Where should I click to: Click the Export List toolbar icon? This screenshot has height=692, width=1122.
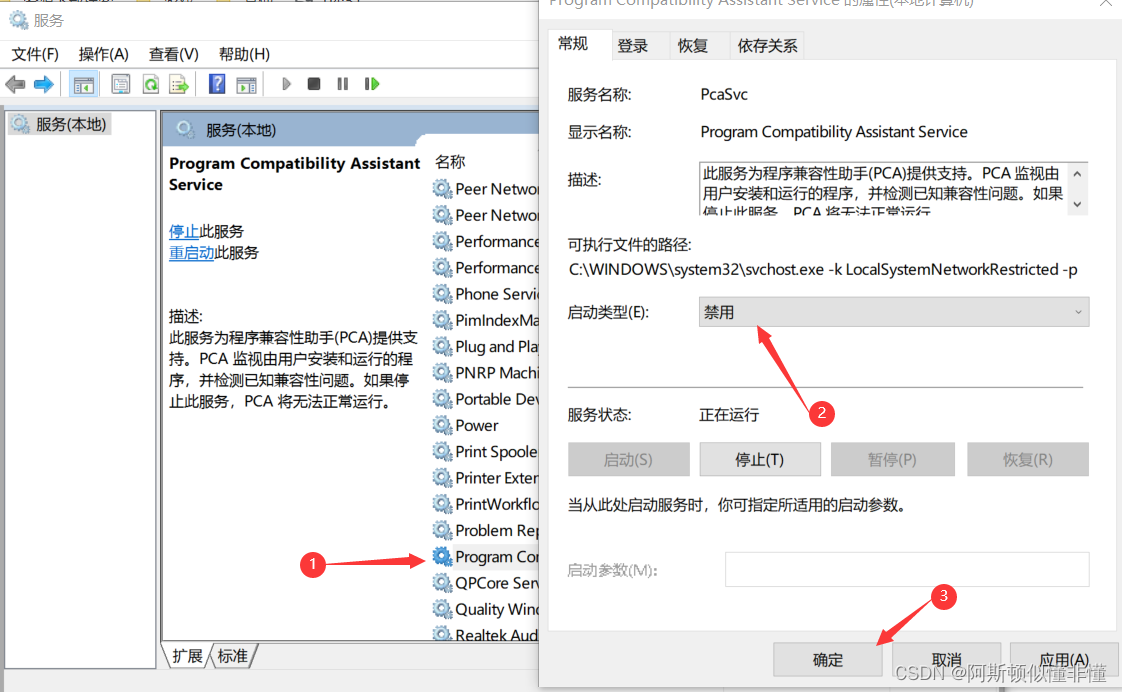click(x=179, y=84)
